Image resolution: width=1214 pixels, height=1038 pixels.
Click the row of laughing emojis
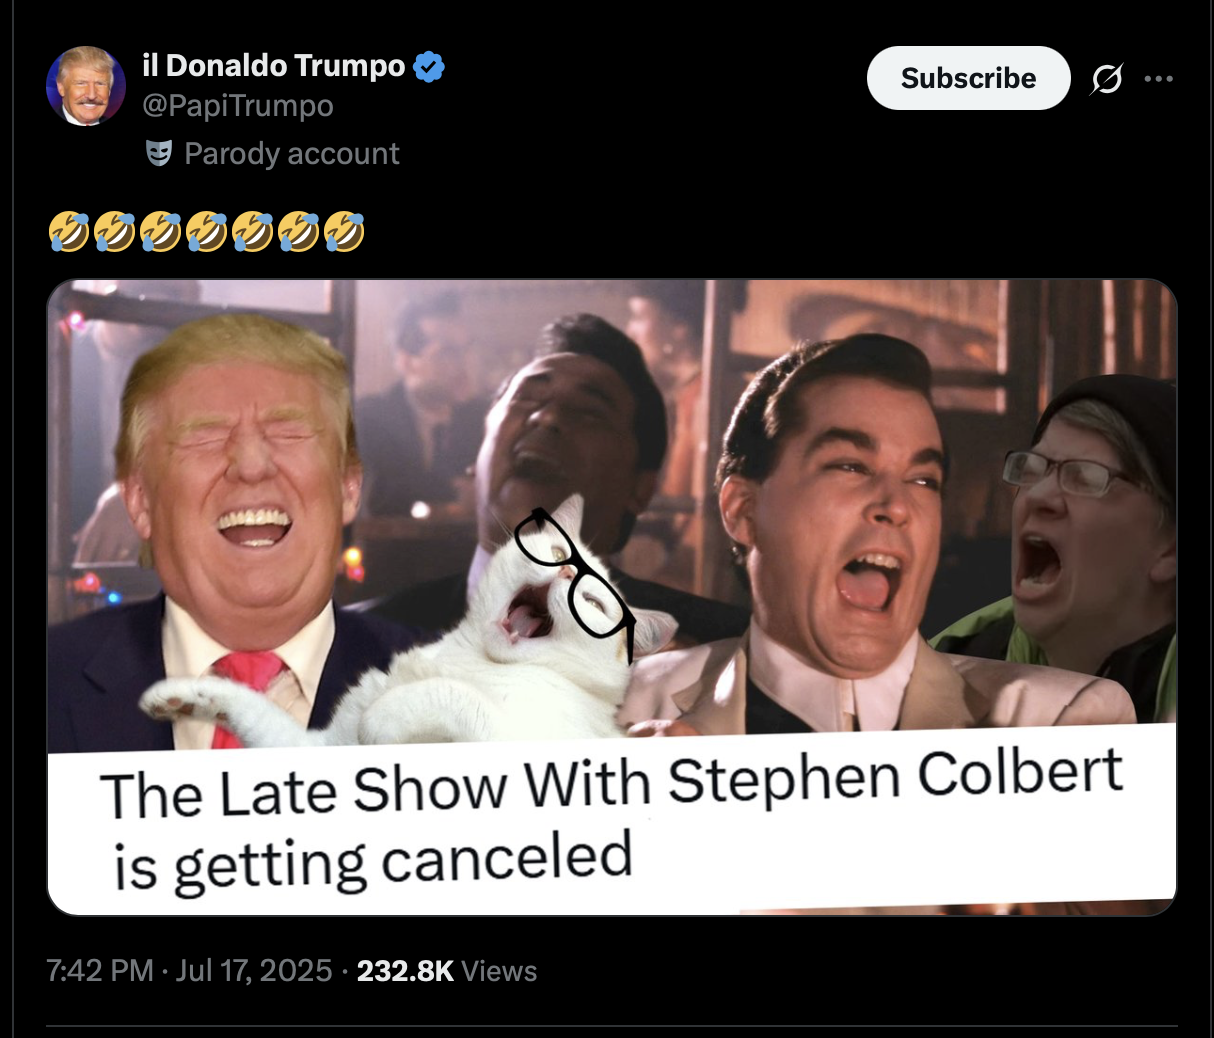[x=206, y=231]
